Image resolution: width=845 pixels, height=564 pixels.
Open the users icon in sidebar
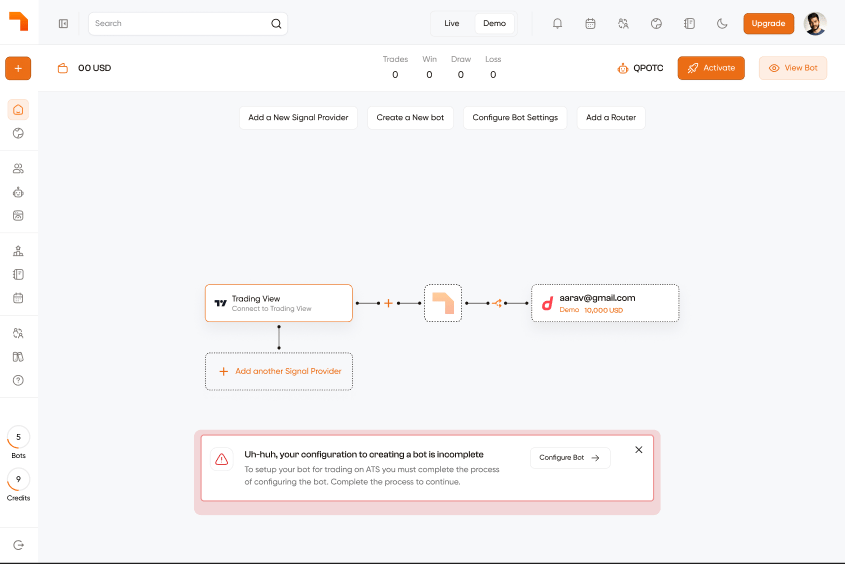tap(18, 169)
